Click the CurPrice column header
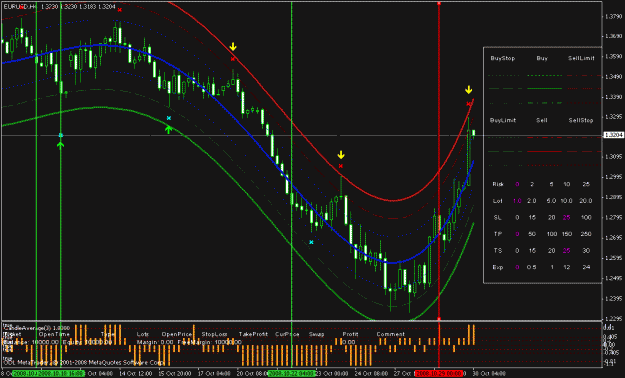Image resolution: width=625 pixels, height=378 pixels. [287, 334]
